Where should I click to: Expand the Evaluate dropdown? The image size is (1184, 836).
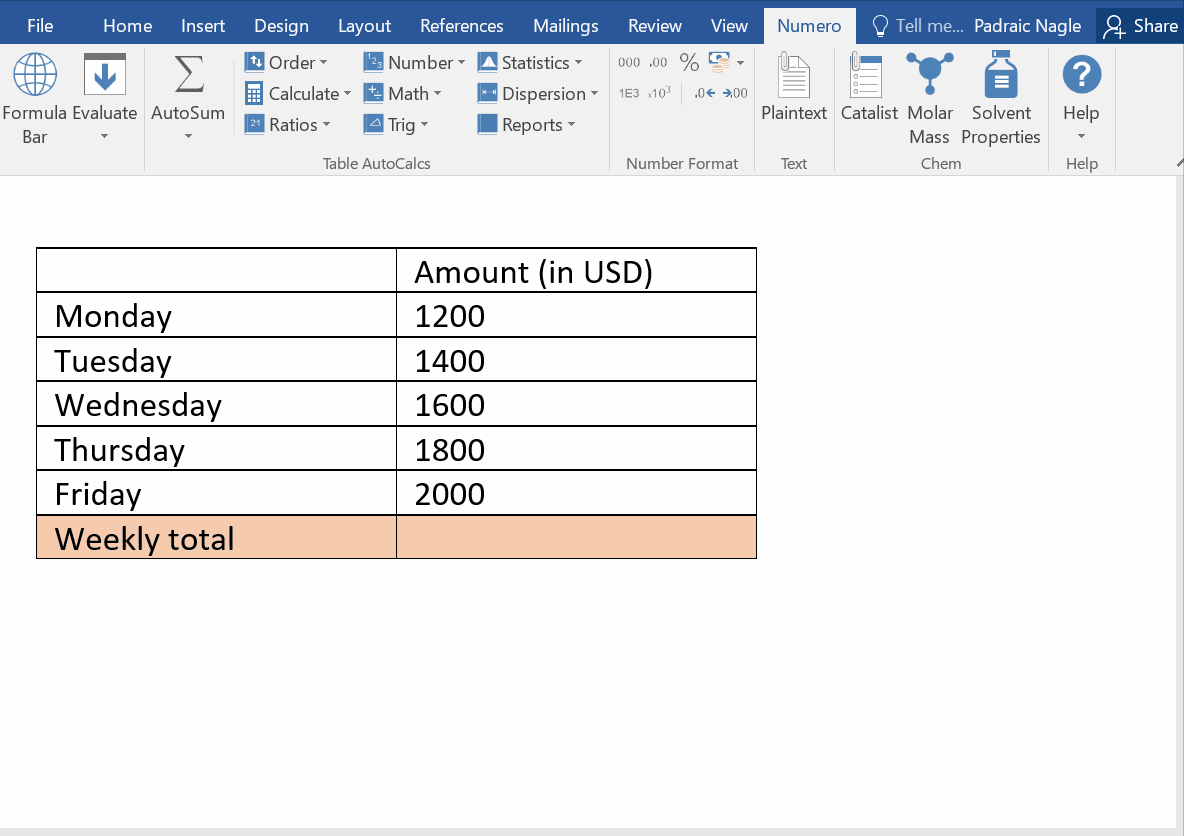point(104,136)
